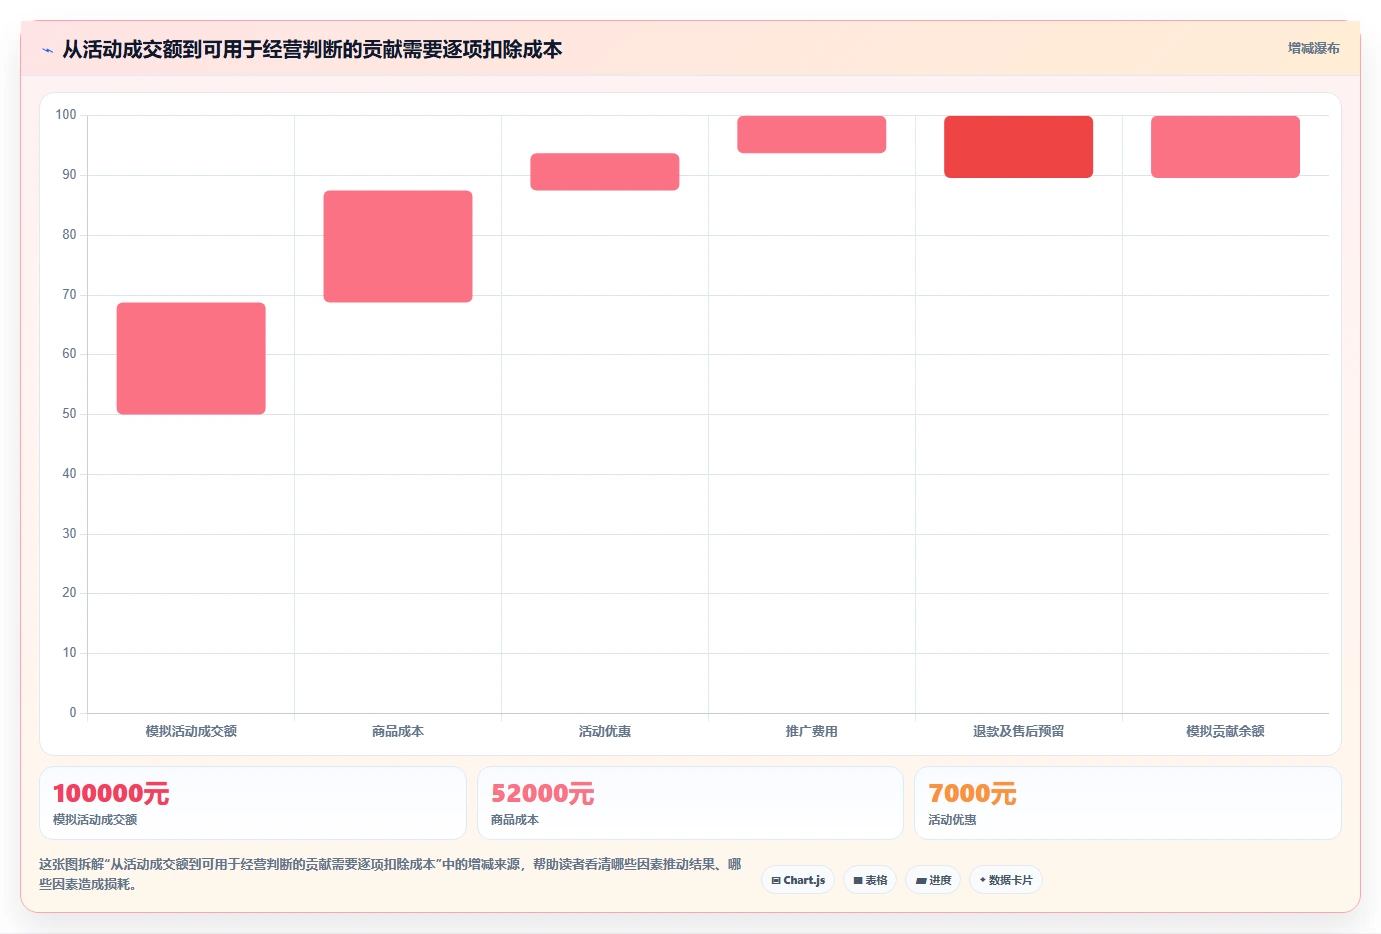Click the 商品成本 bar in the chart
Image resolution: width=1381 pixels, height=934 pixels.
[x=398, y=246]
